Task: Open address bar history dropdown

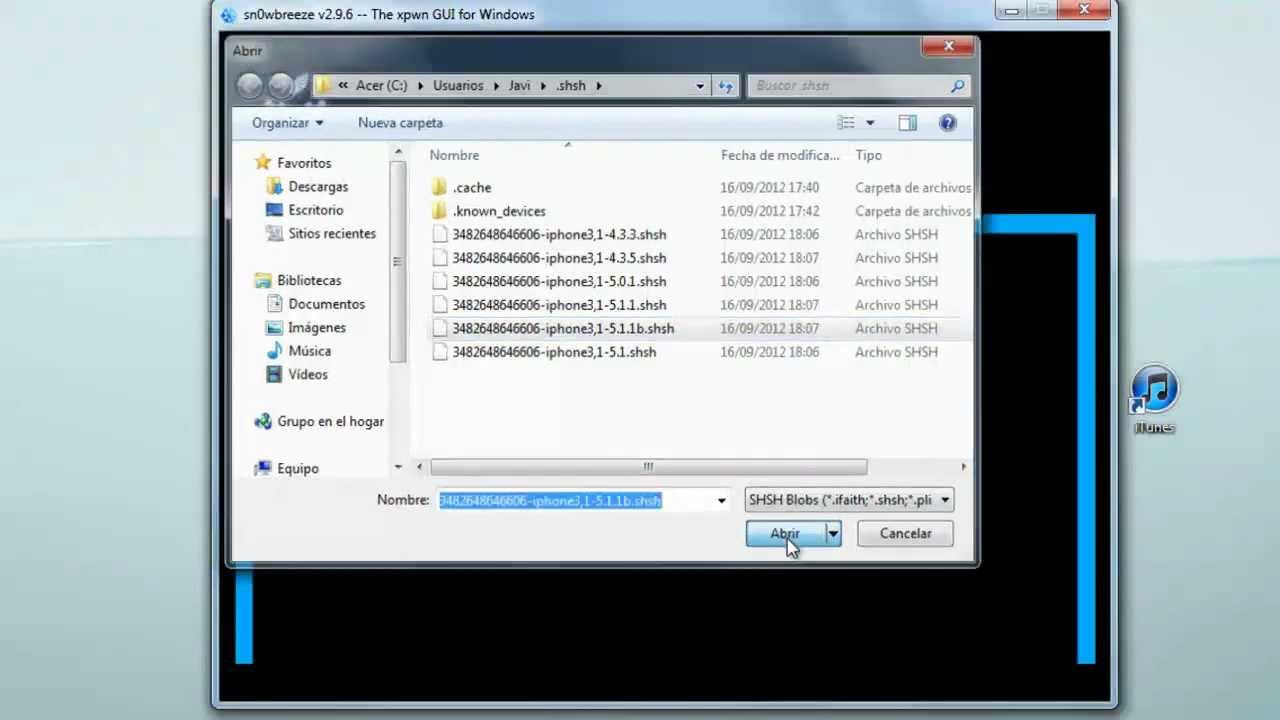Action: 700,86
